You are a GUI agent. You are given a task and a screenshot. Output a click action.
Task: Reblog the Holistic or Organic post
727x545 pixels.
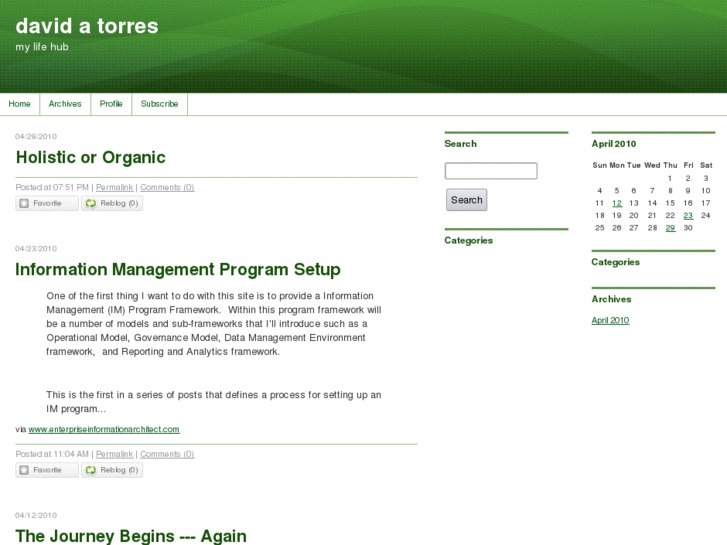[x=112, y=203]
